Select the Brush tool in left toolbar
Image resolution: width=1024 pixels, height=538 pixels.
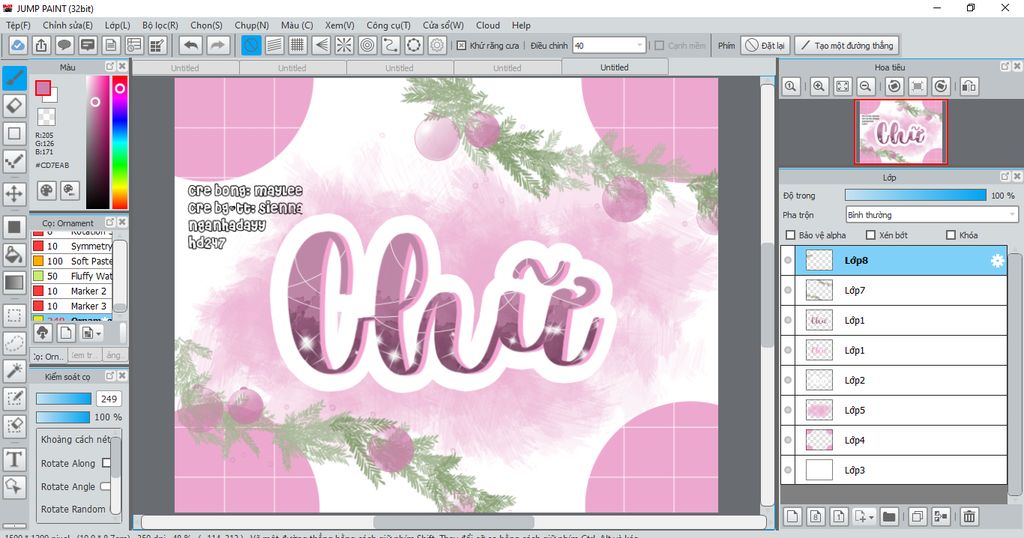(14, 78)
